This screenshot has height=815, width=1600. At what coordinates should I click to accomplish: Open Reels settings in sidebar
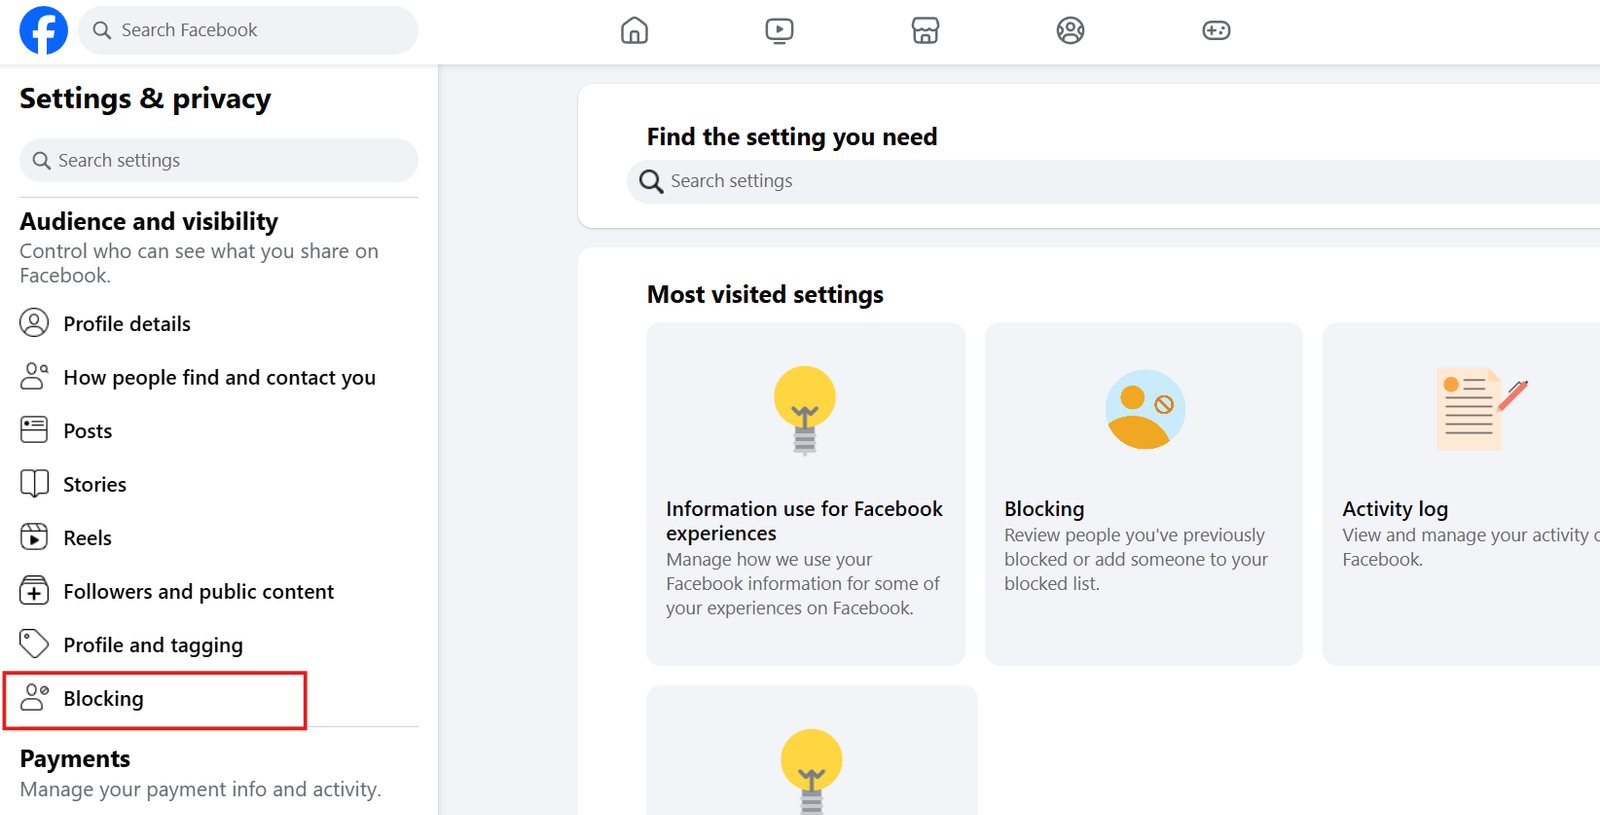pyautogui.click(x=87, y=538)
